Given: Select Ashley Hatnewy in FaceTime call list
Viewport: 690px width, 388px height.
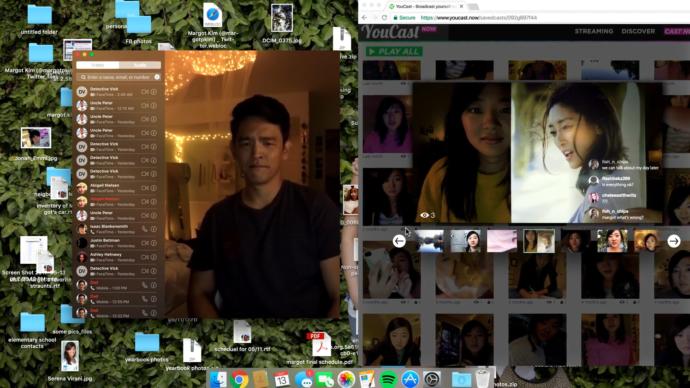Looking at the screenshot, I should pos(119,256).
